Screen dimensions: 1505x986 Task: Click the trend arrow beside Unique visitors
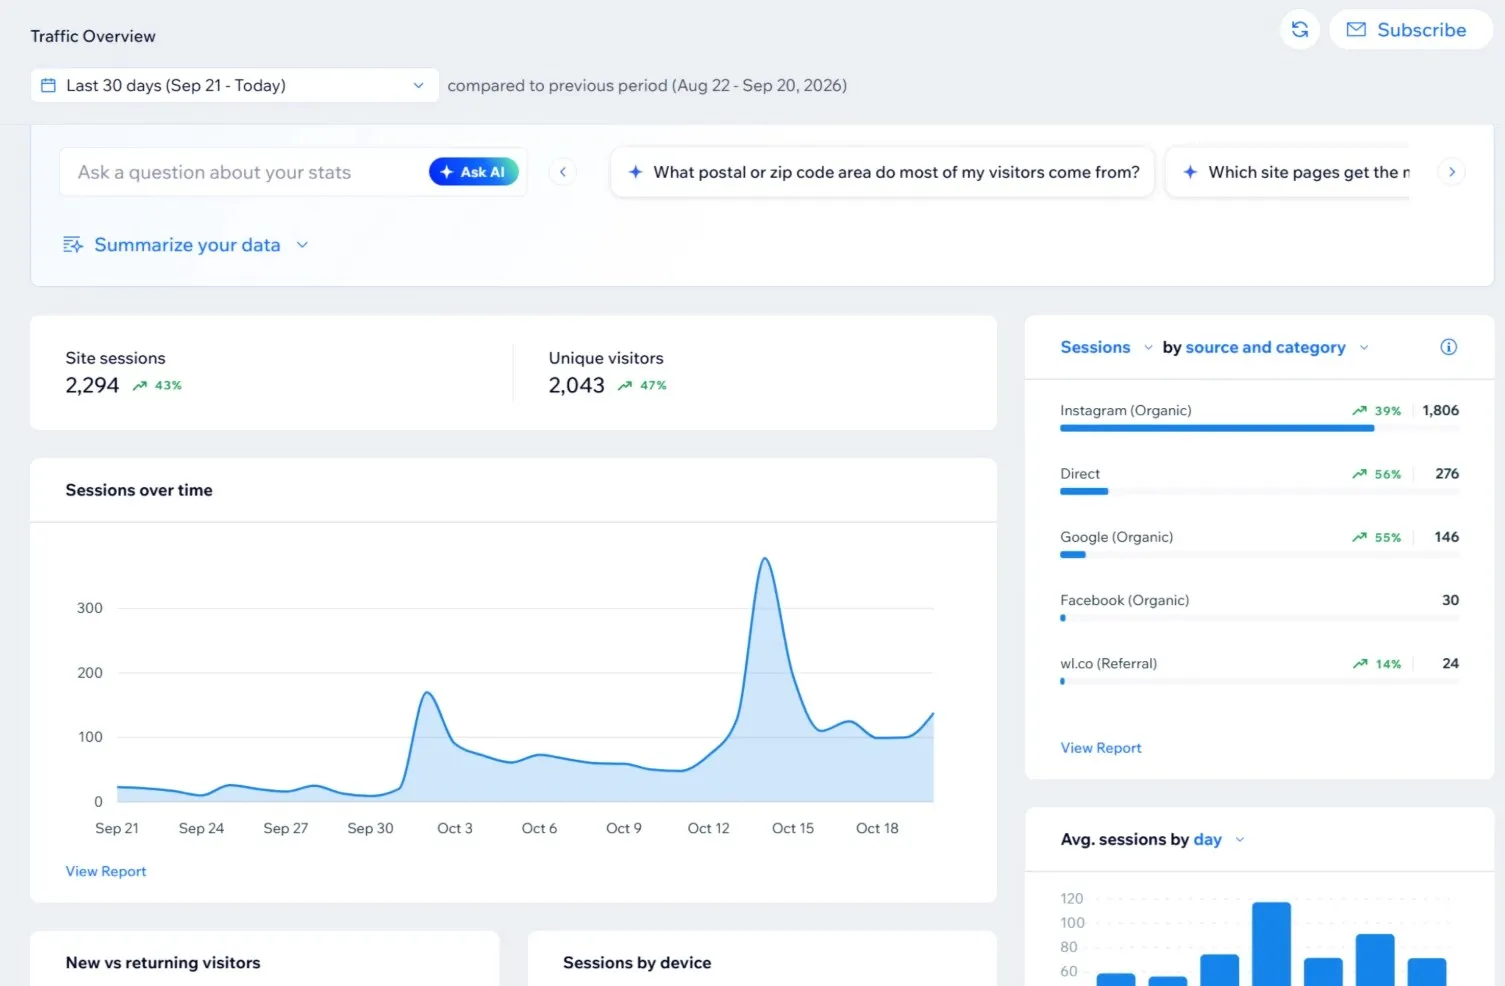click(625, 386)
